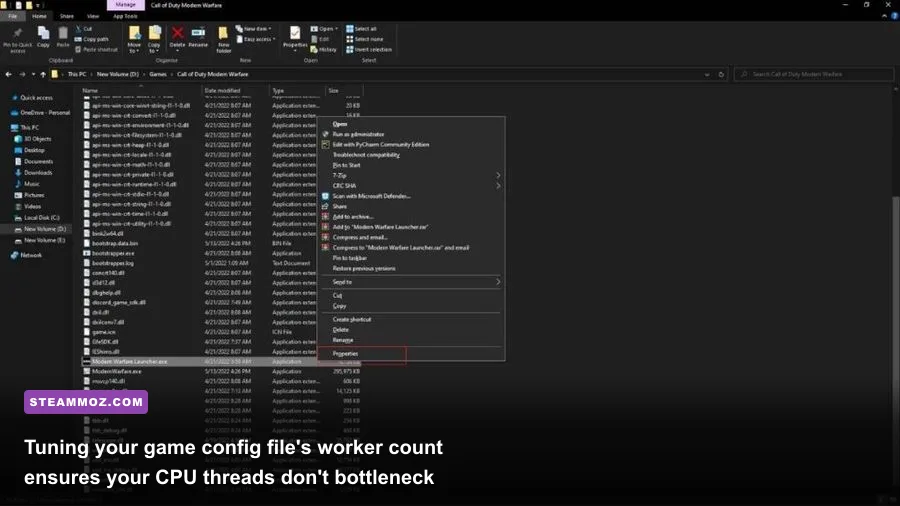Expand the address bar history dropdown
Image resolution: width=900 pixels, height=506 pixels.
coord(707,74)
